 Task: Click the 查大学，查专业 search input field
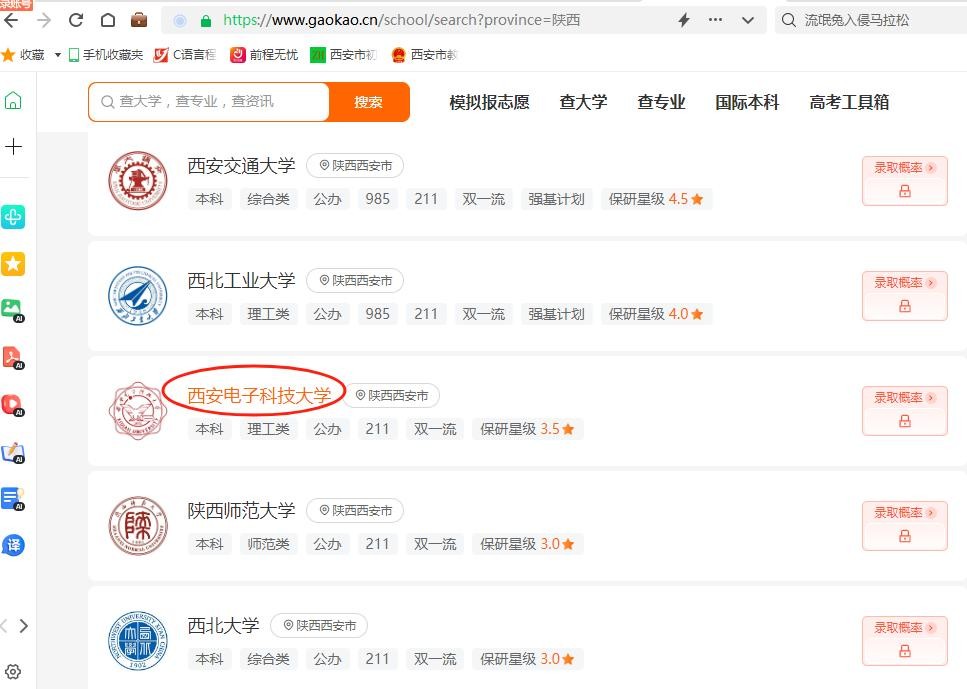[208, 102]
